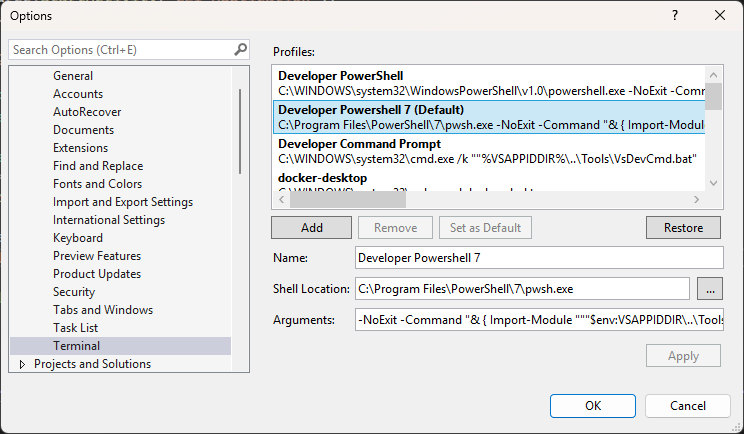Viewport: 744px width, 434px height.
Task: Click the Restore button
Action: tap(683, 228)
